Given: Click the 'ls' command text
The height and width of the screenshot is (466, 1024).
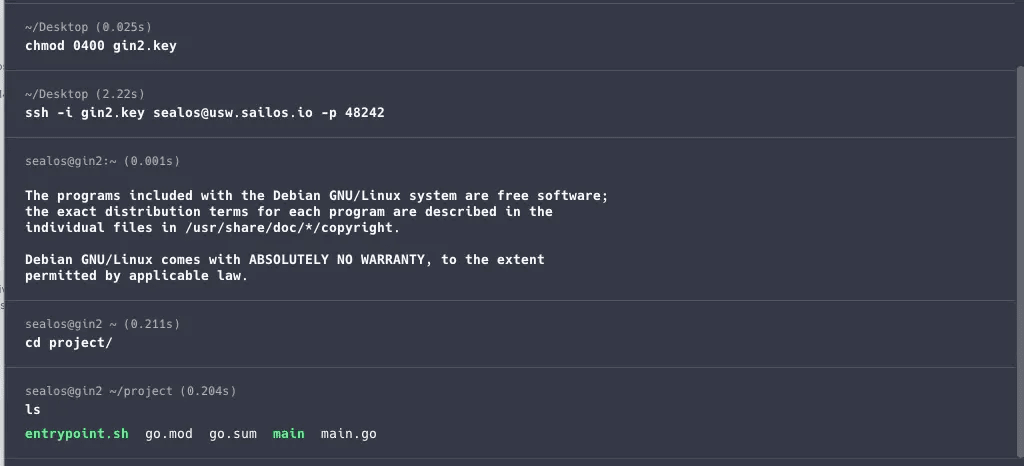Looking at the screenshot, I should (x=33, y=410).
